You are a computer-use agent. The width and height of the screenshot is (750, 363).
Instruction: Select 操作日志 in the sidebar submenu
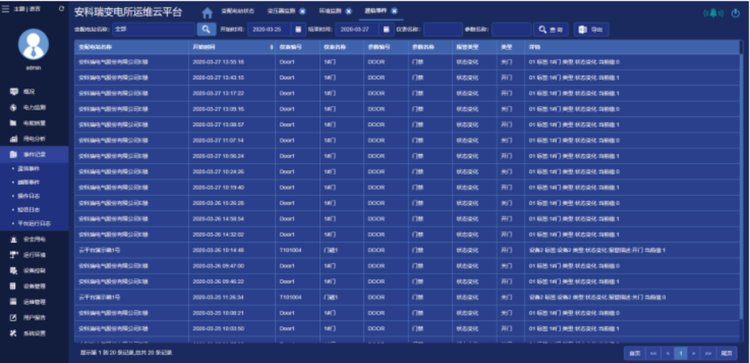[32, 196]
